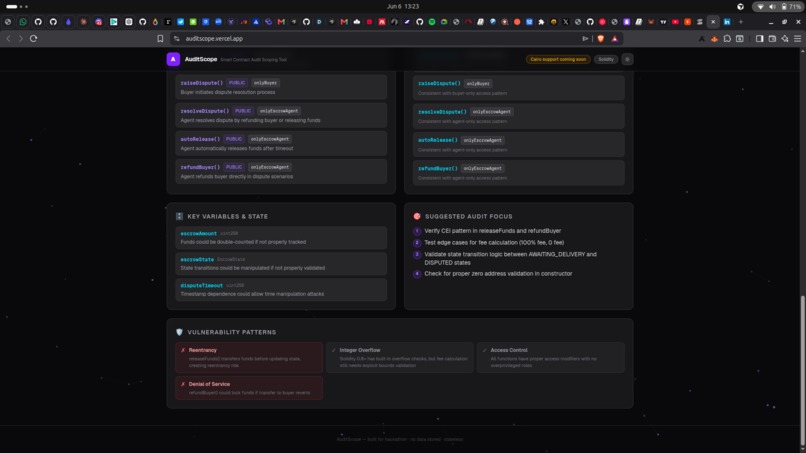The height and width of the screenshot is (453, 806).
Task: Click the Denial of Service card
Action: [249, 388]
